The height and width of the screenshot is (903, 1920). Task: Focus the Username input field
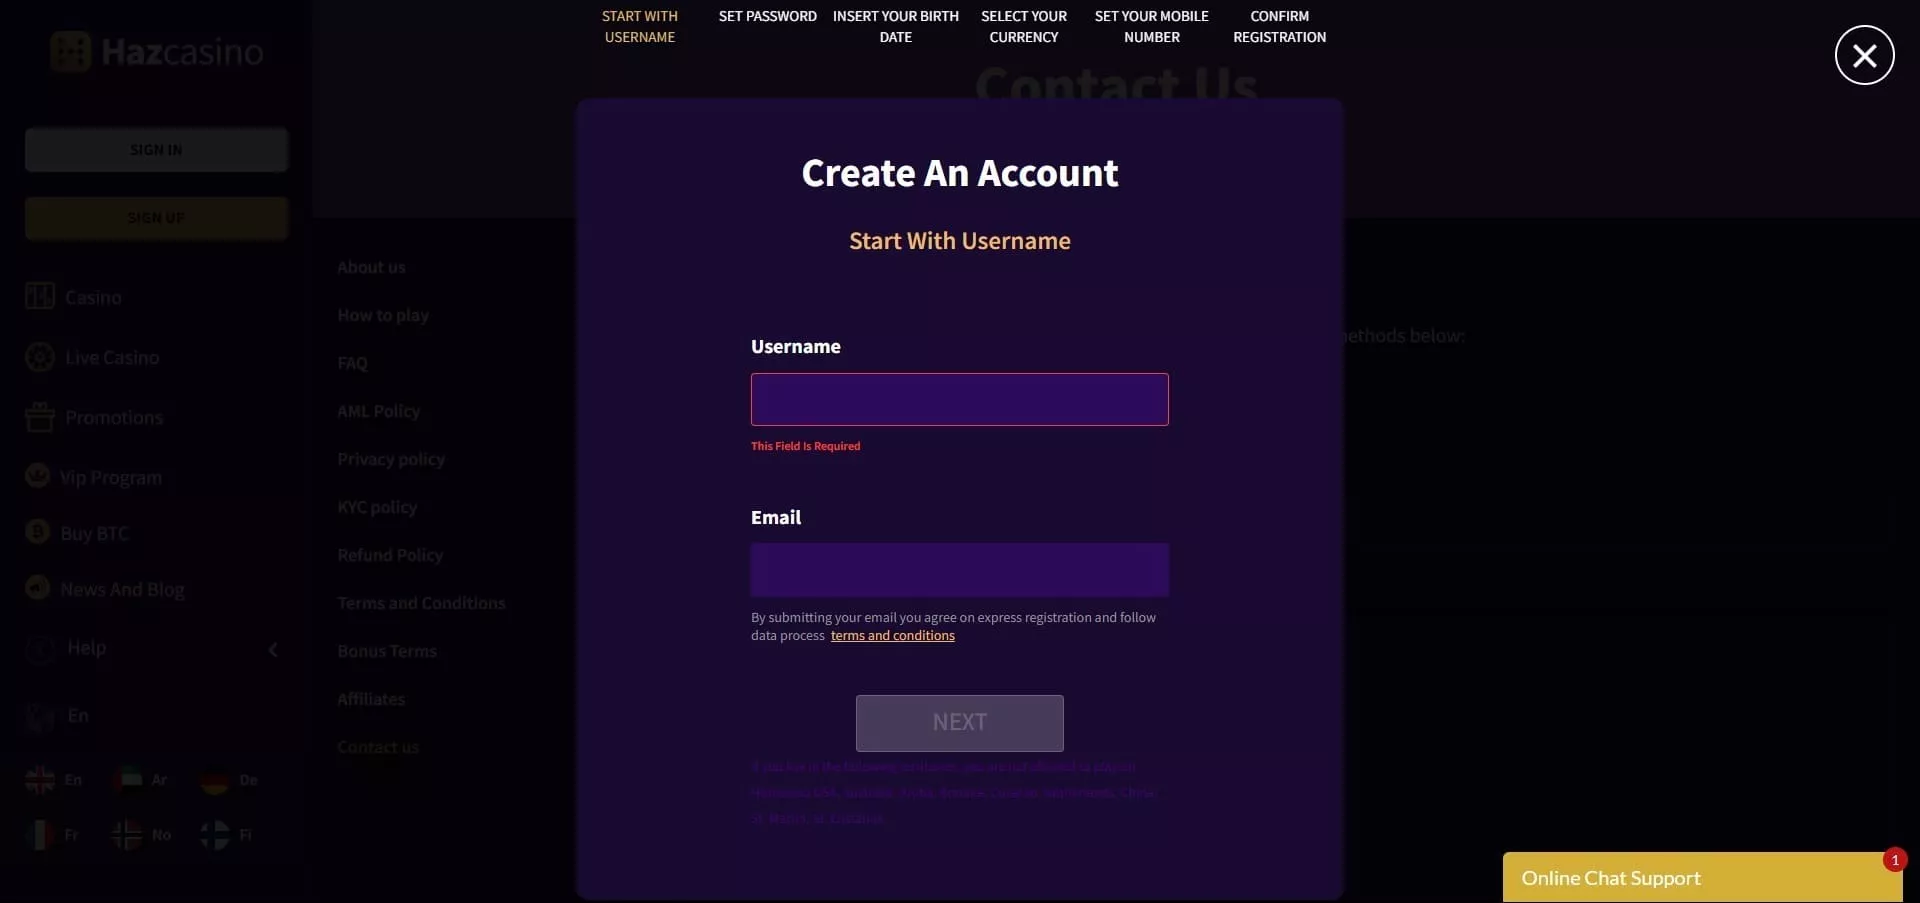pyautogui.click(x=960, y=400)
